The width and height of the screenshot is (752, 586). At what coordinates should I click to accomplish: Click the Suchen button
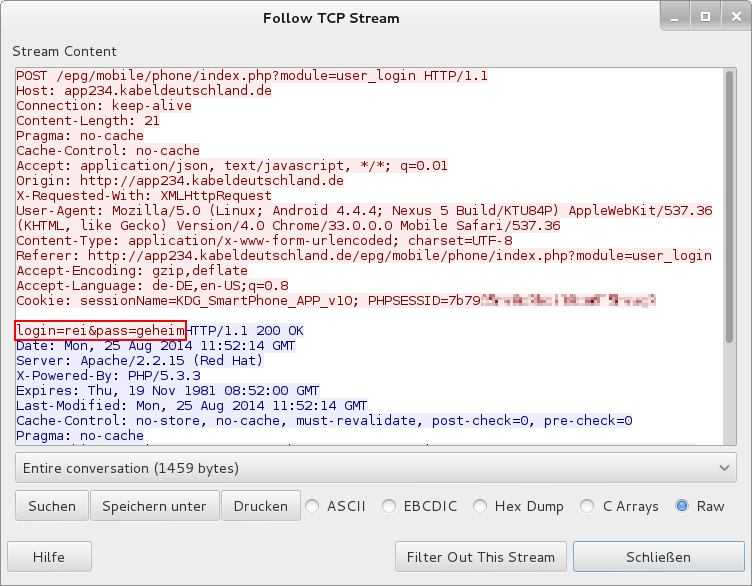click(x=52, y=506)
